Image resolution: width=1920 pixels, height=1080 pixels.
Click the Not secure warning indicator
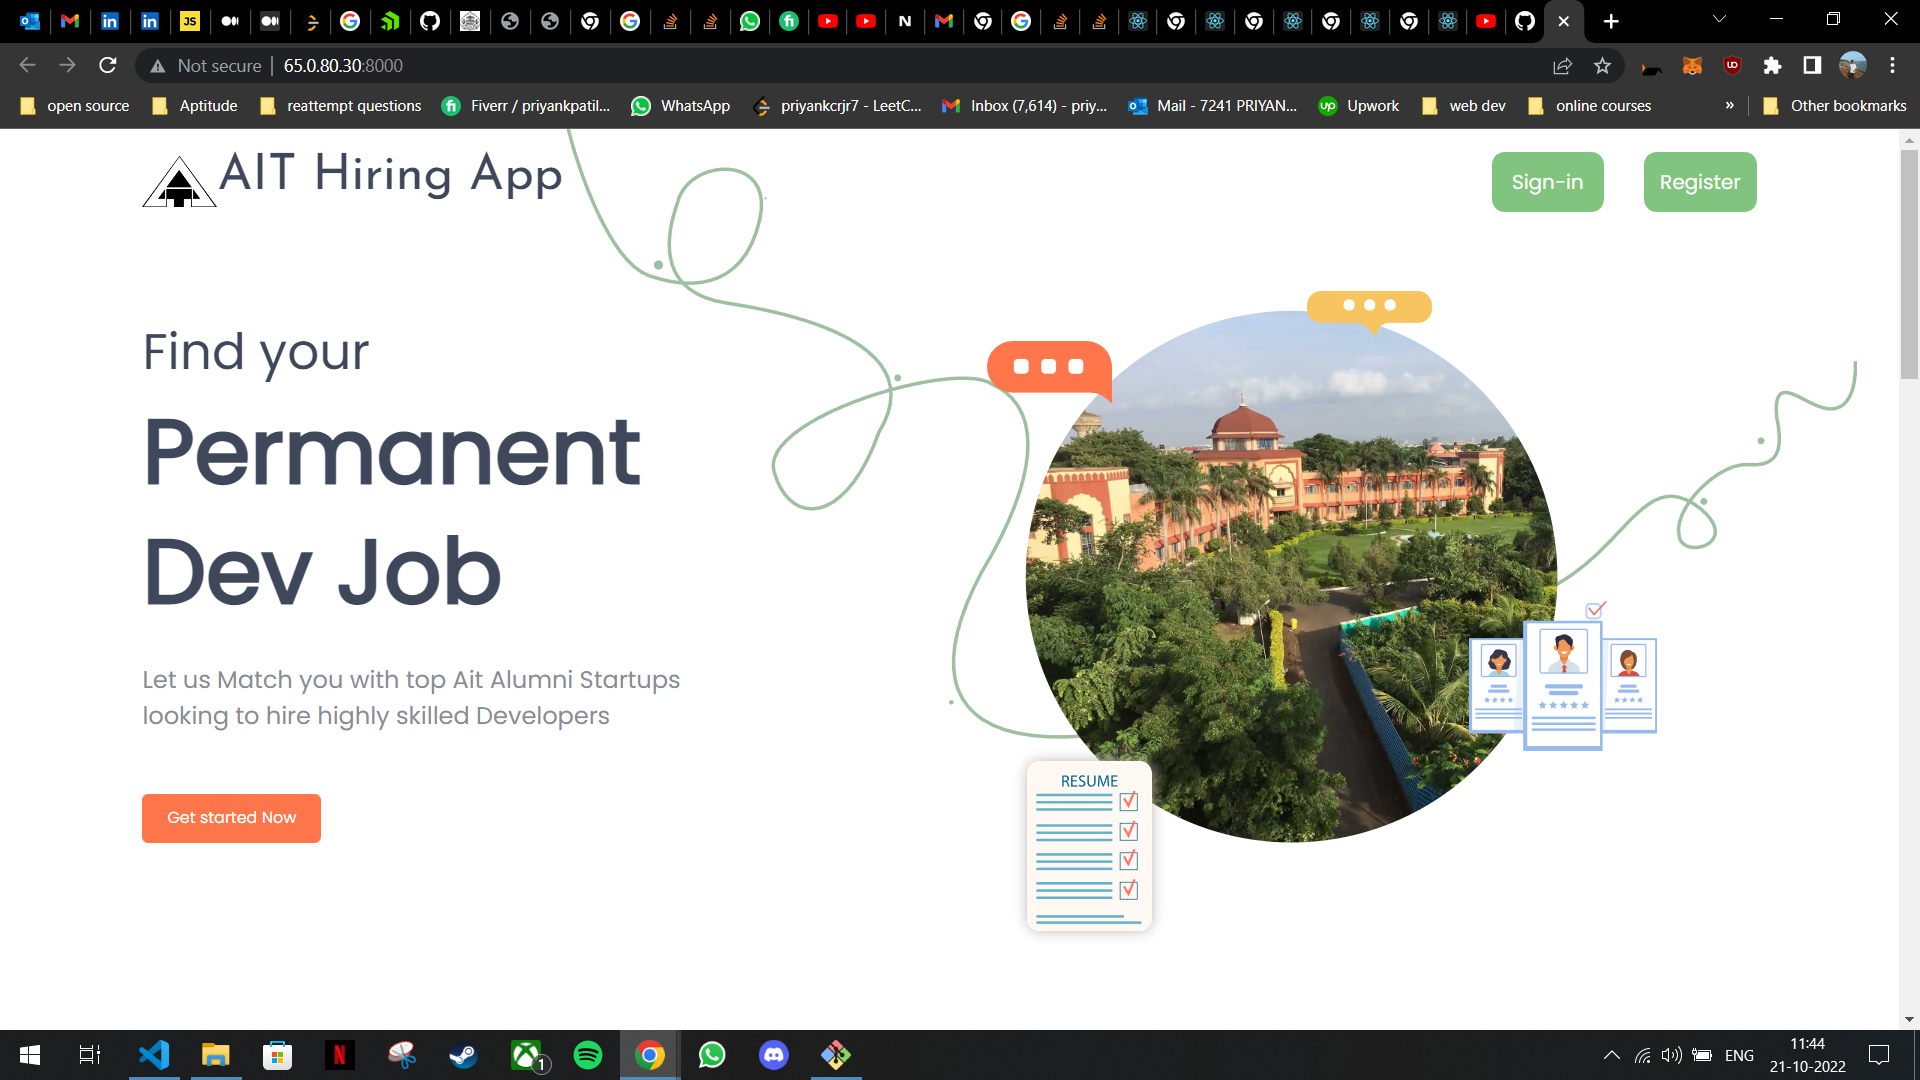tap(205, 66)
